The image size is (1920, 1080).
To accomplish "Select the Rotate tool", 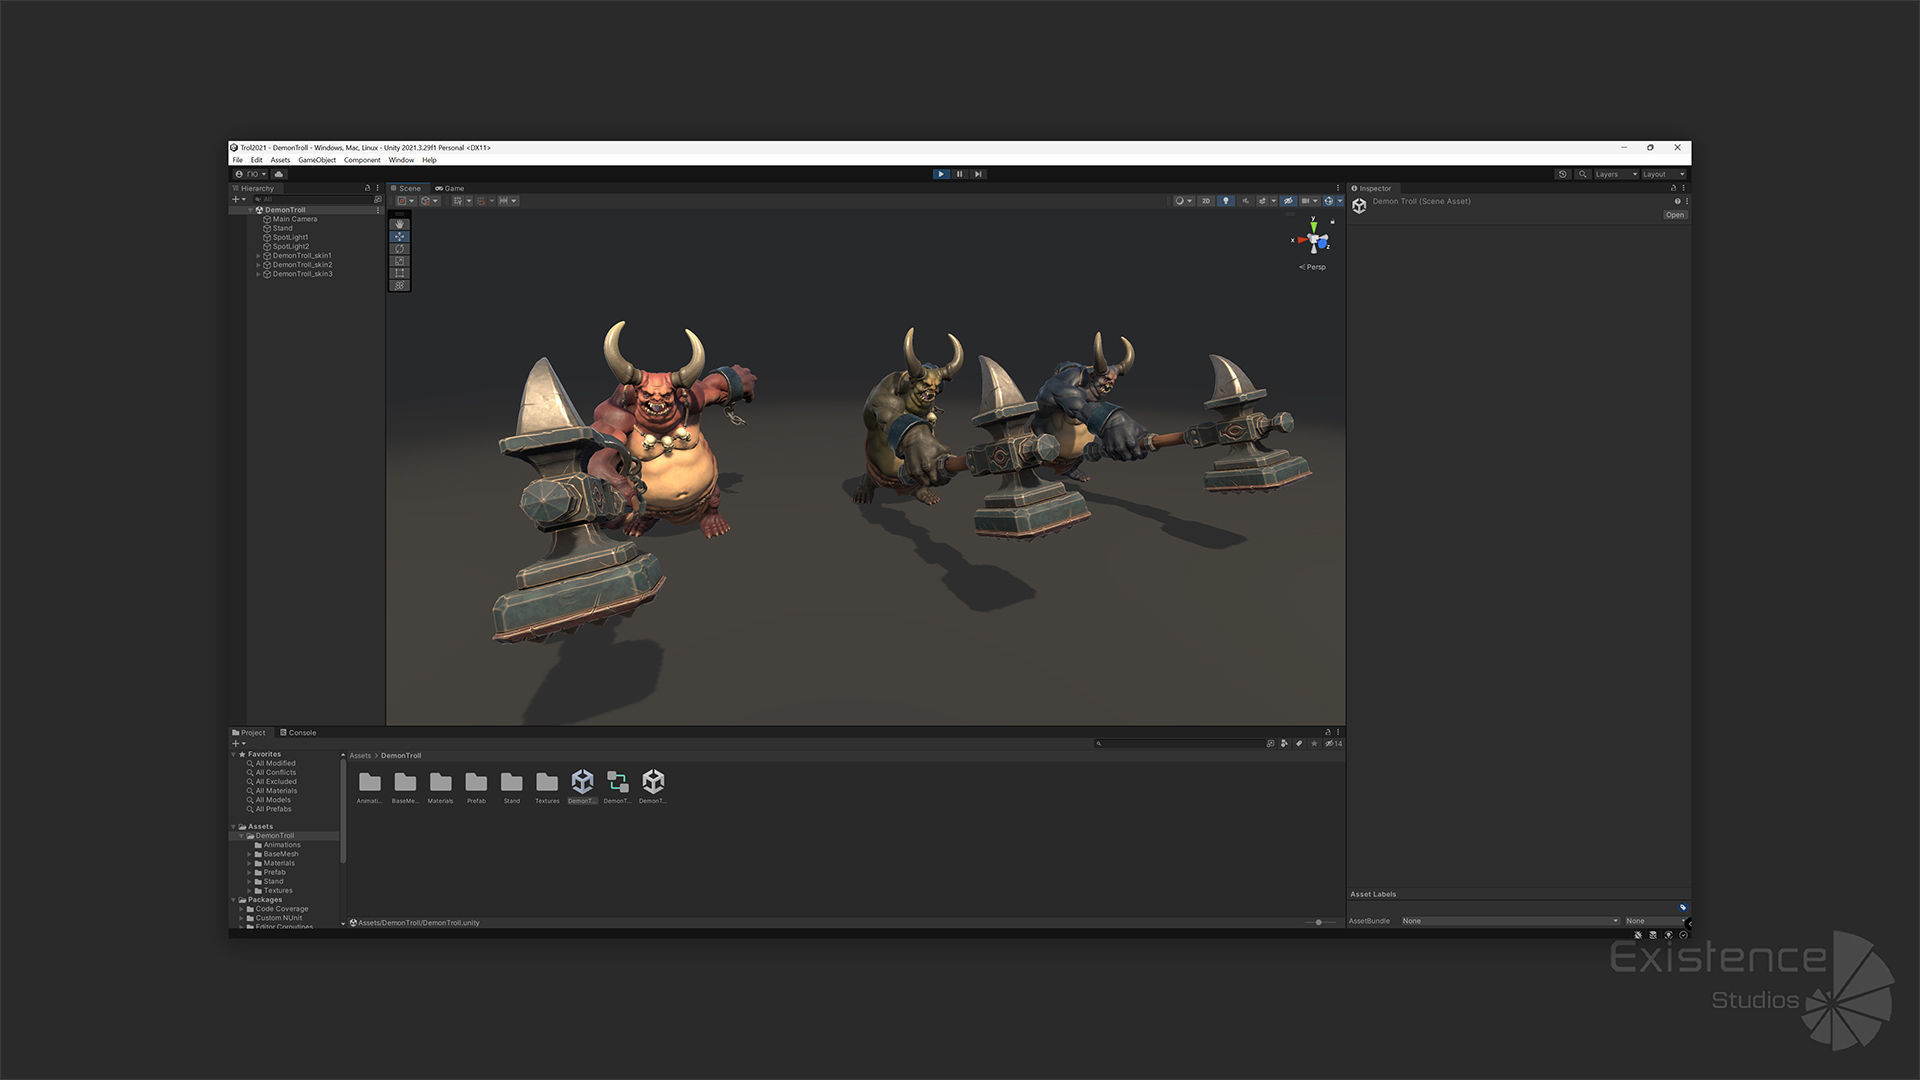I will coord(400,249).
